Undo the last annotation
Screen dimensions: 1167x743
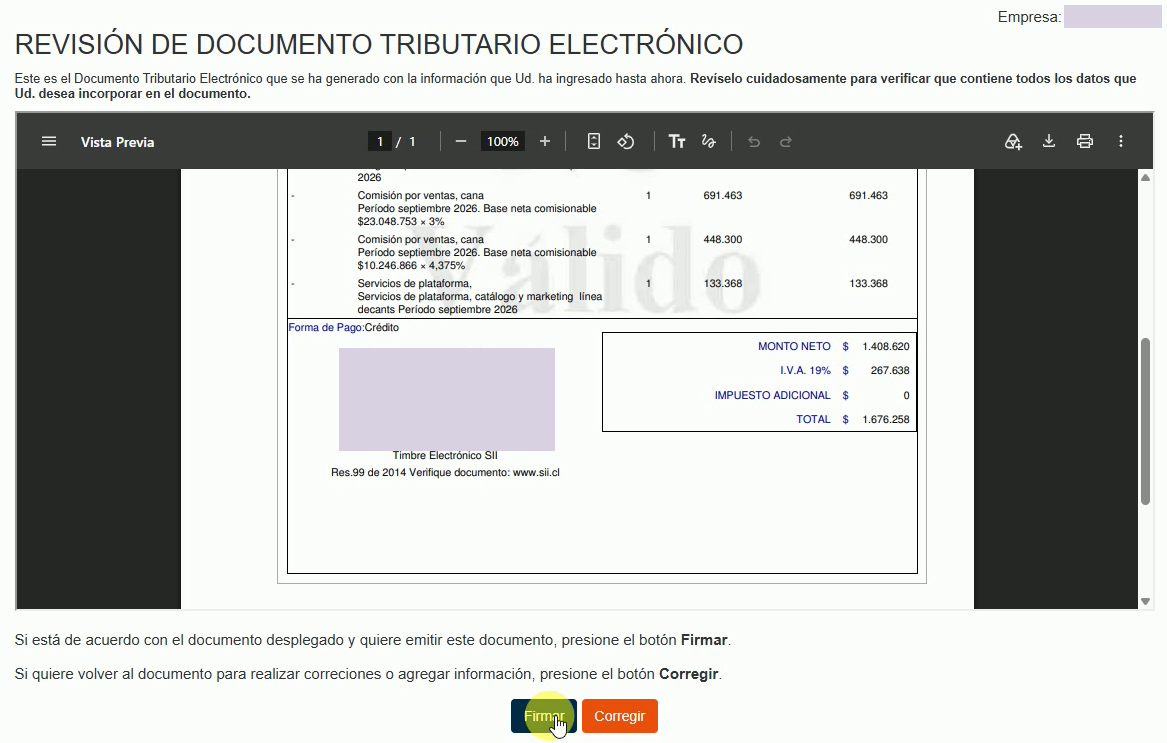coord(754,141)
